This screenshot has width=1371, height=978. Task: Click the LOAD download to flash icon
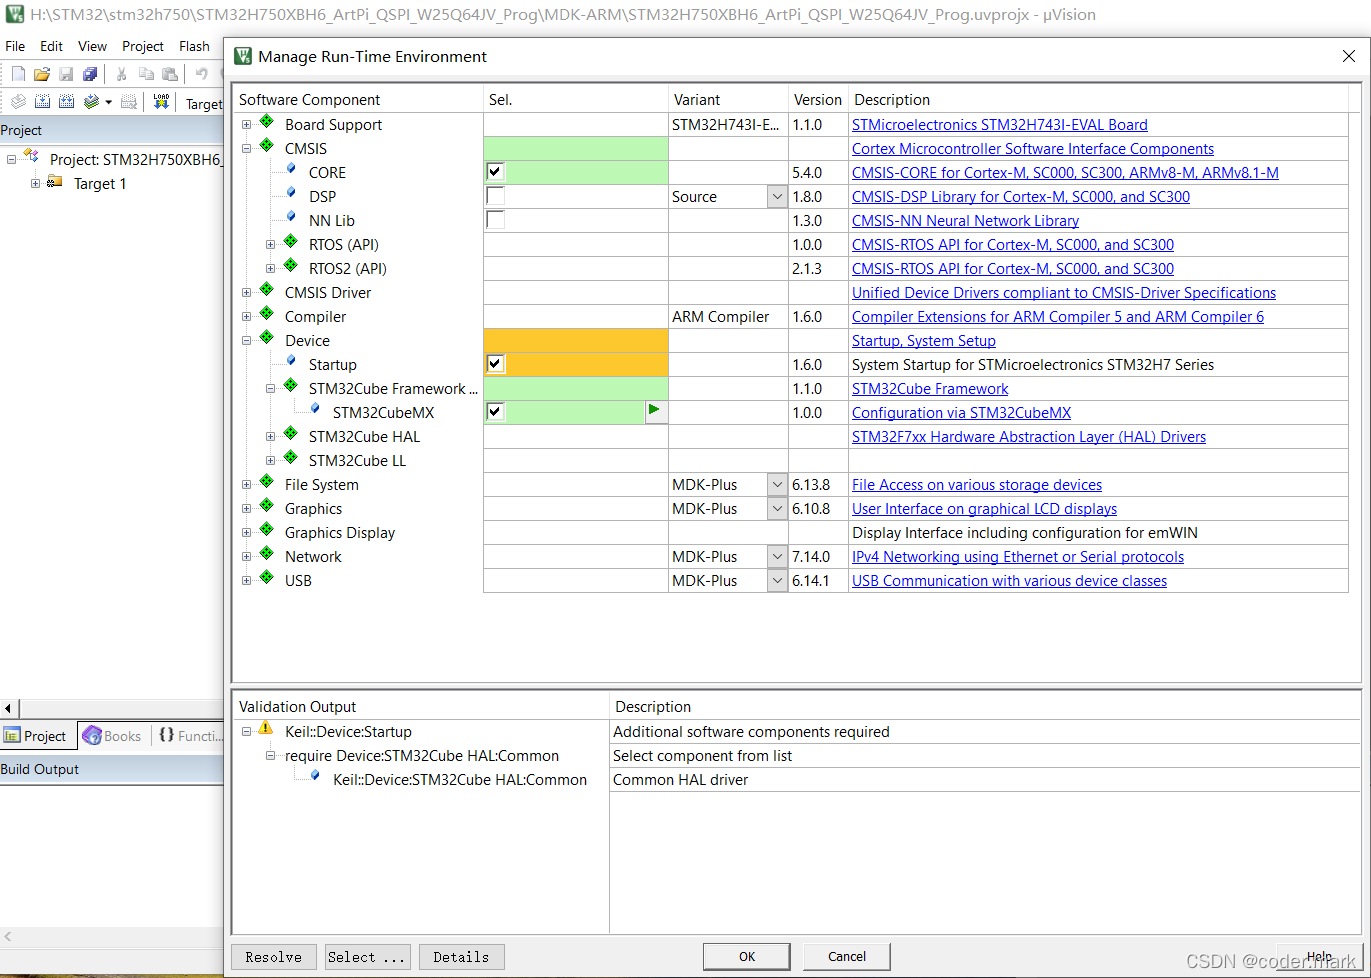pyautogui.click(x=162, y=102)
